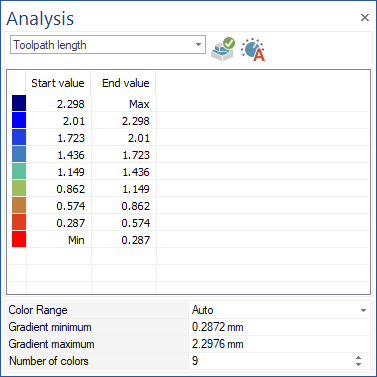
Task: Click the Gradient minimum property label
Action: (50, 327)
